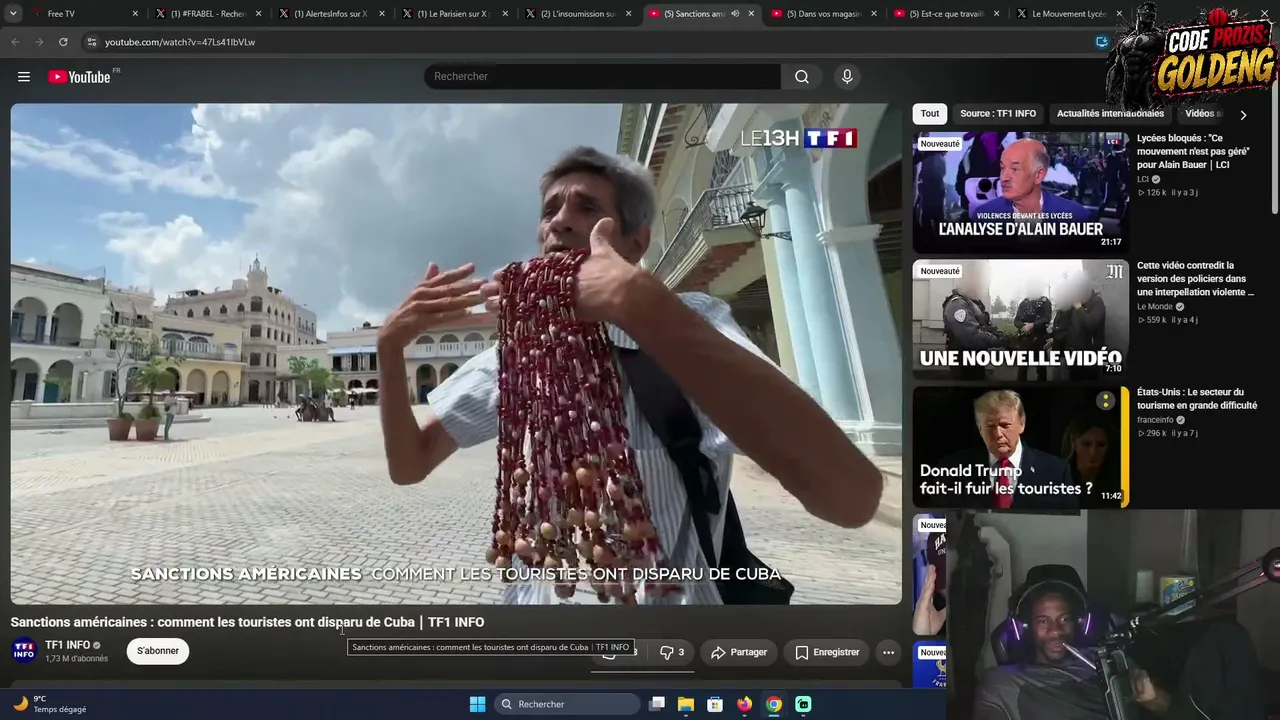Close the Free TV tab
The image size is (1280, 720).
[135, 14]
